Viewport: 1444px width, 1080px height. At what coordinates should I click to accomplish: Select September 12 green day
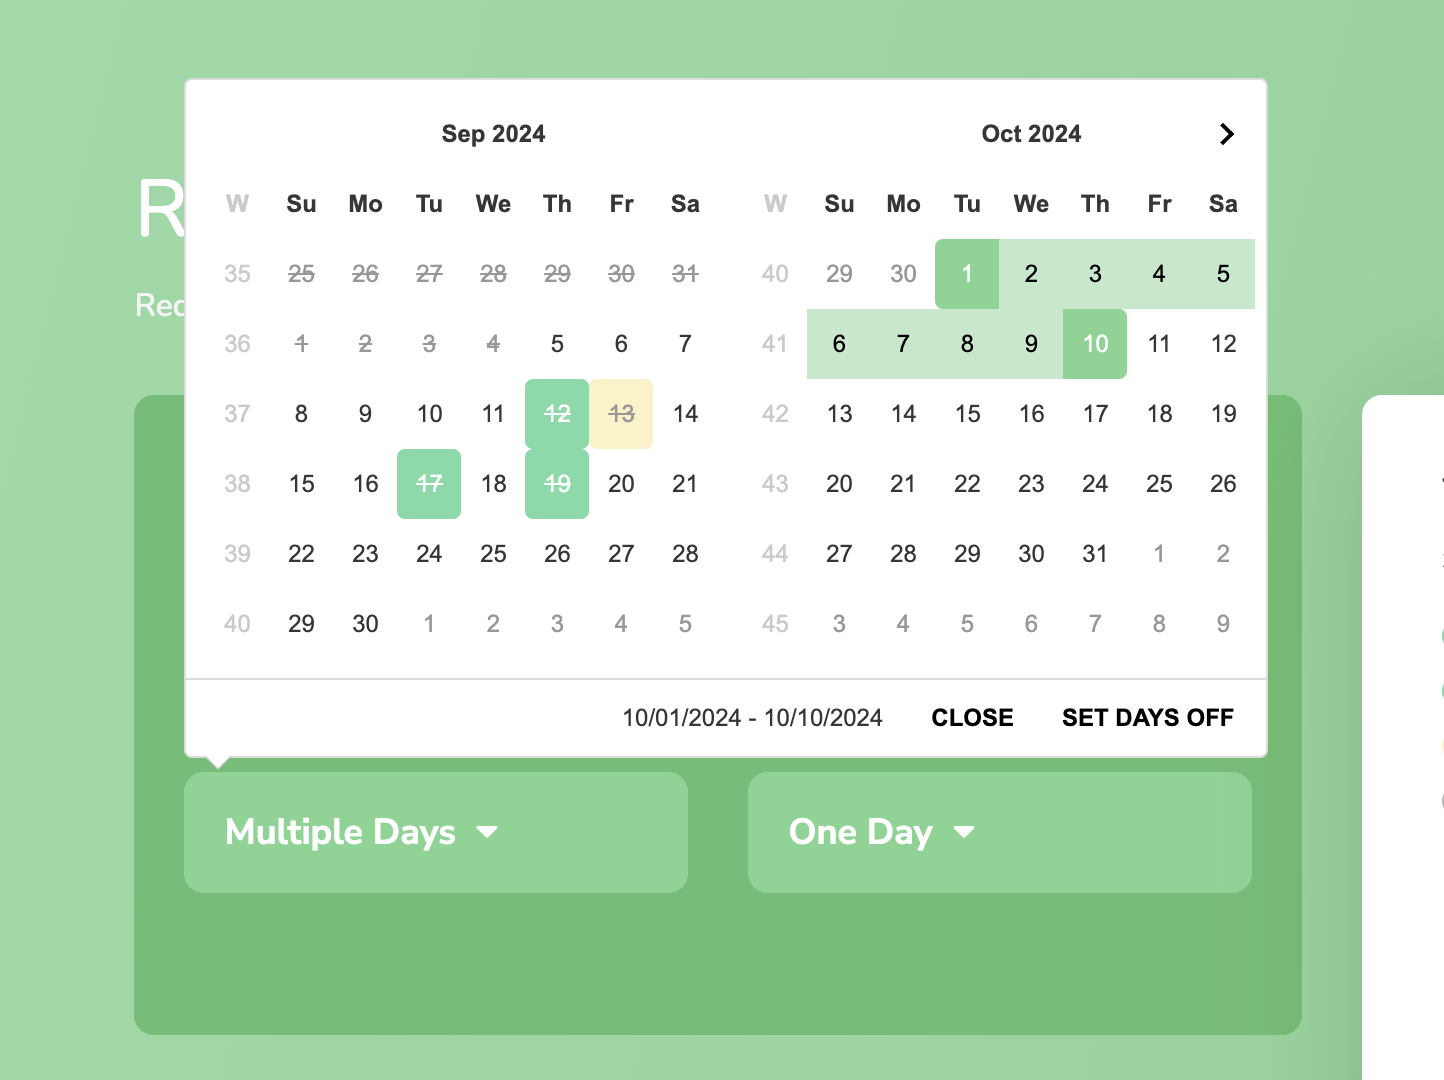pyautogui.click(x=557, y=414)
